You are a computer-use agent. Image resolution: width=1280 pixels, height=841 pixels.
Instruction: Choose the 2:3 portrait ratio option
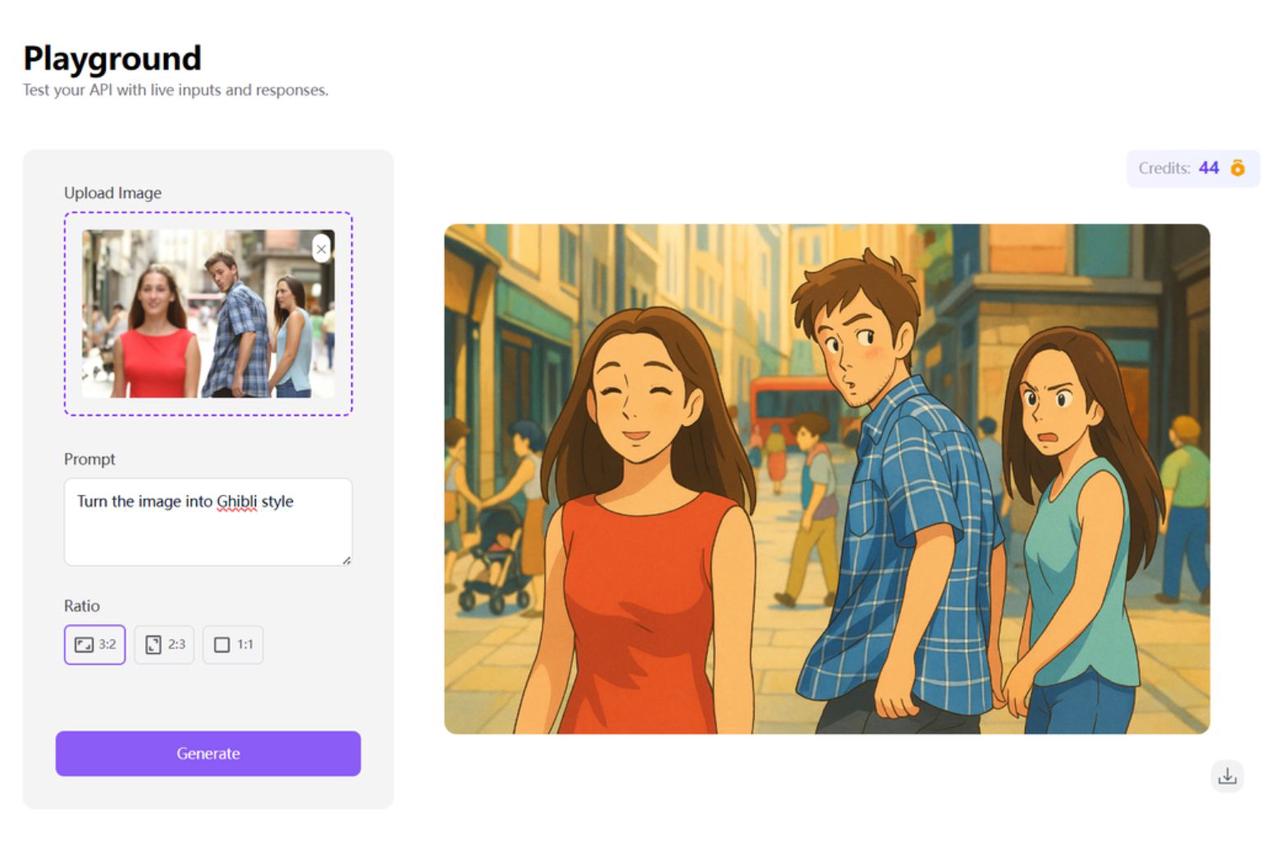click(165, 645)
